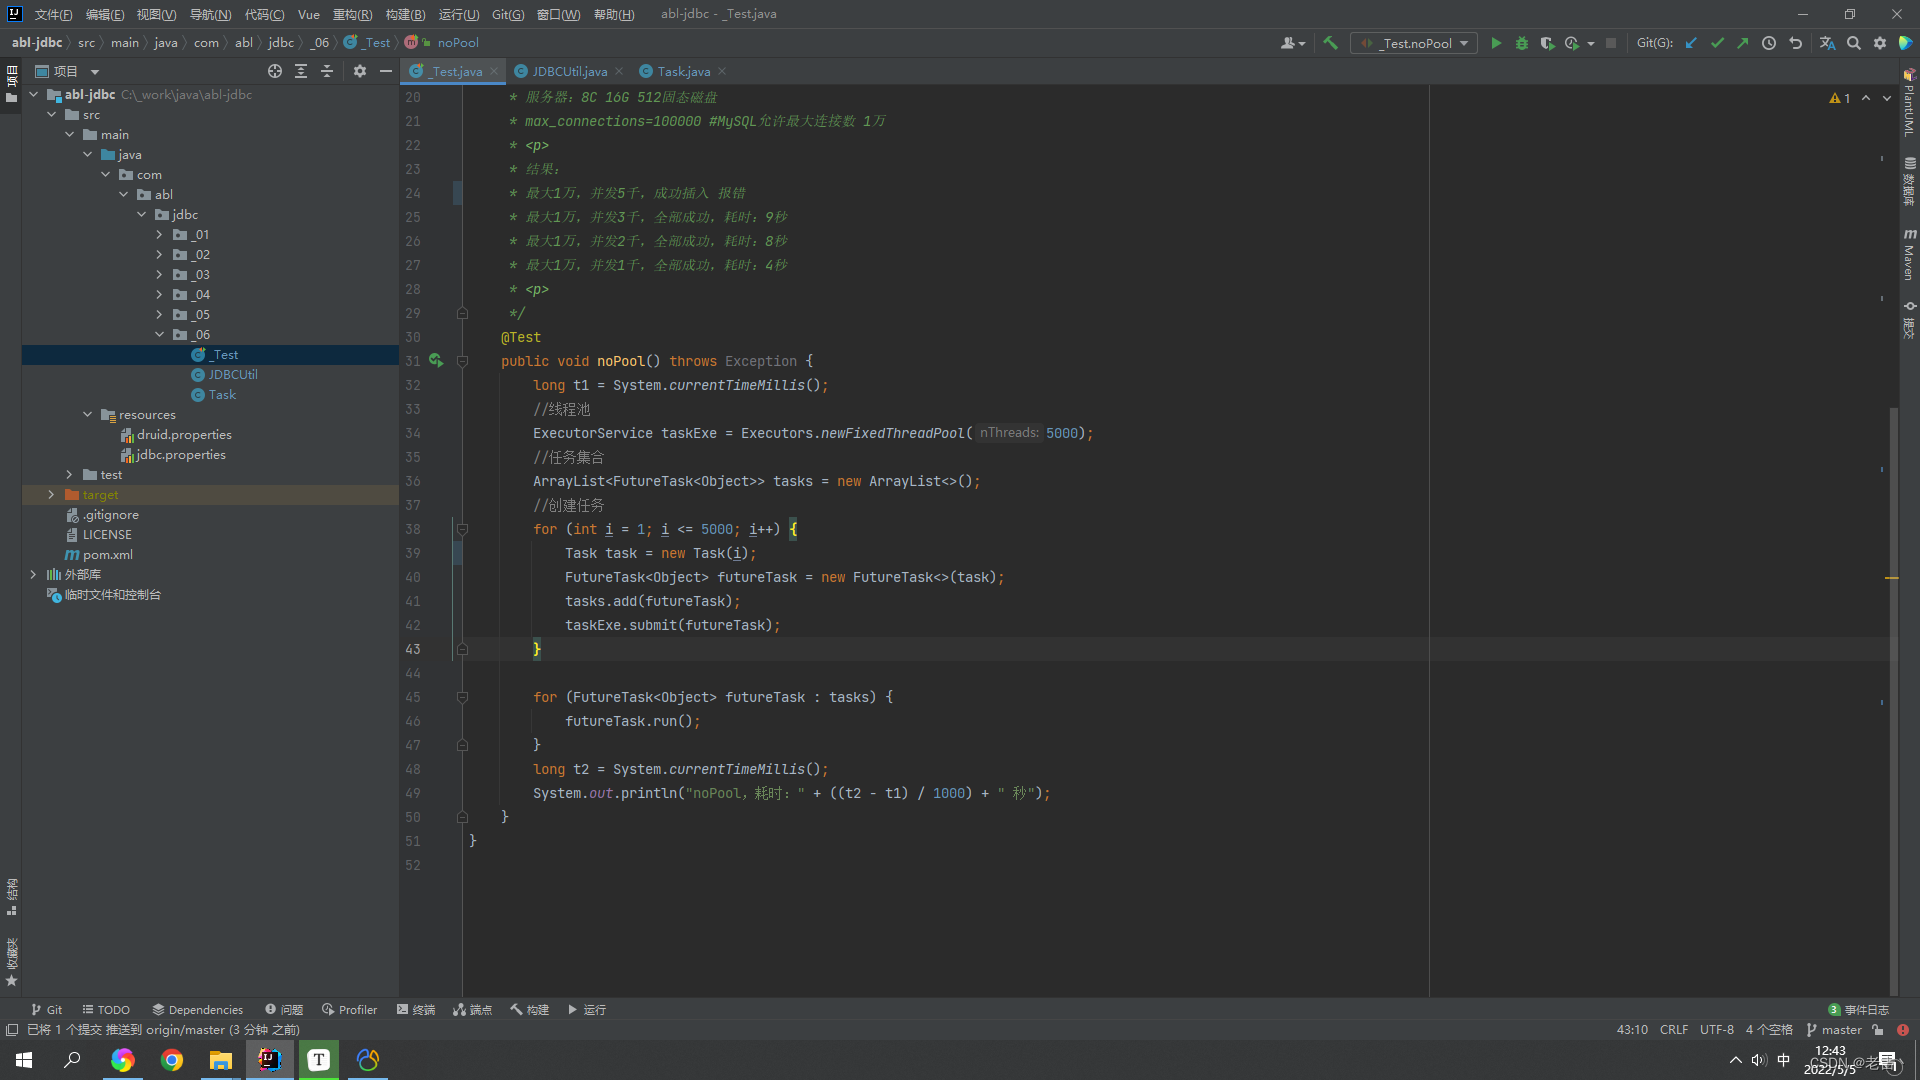This screenshot has width=1920, height=1080.
Task: Open IntelliJ IDEA from Windows taskbar
Action: click(270, 1060)
